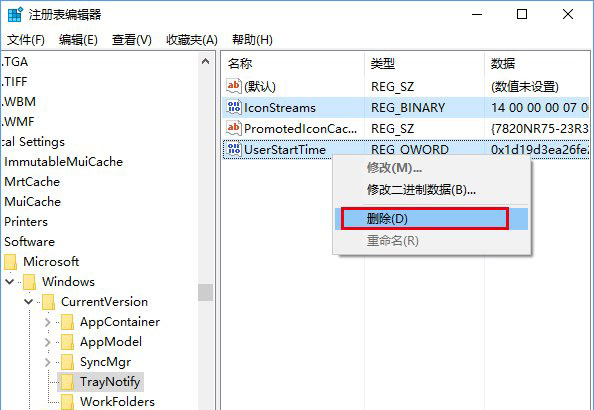Click the 数据 column header
Image resolution: width=594 pixels, height=410 pixels.
tap(538, 63)
